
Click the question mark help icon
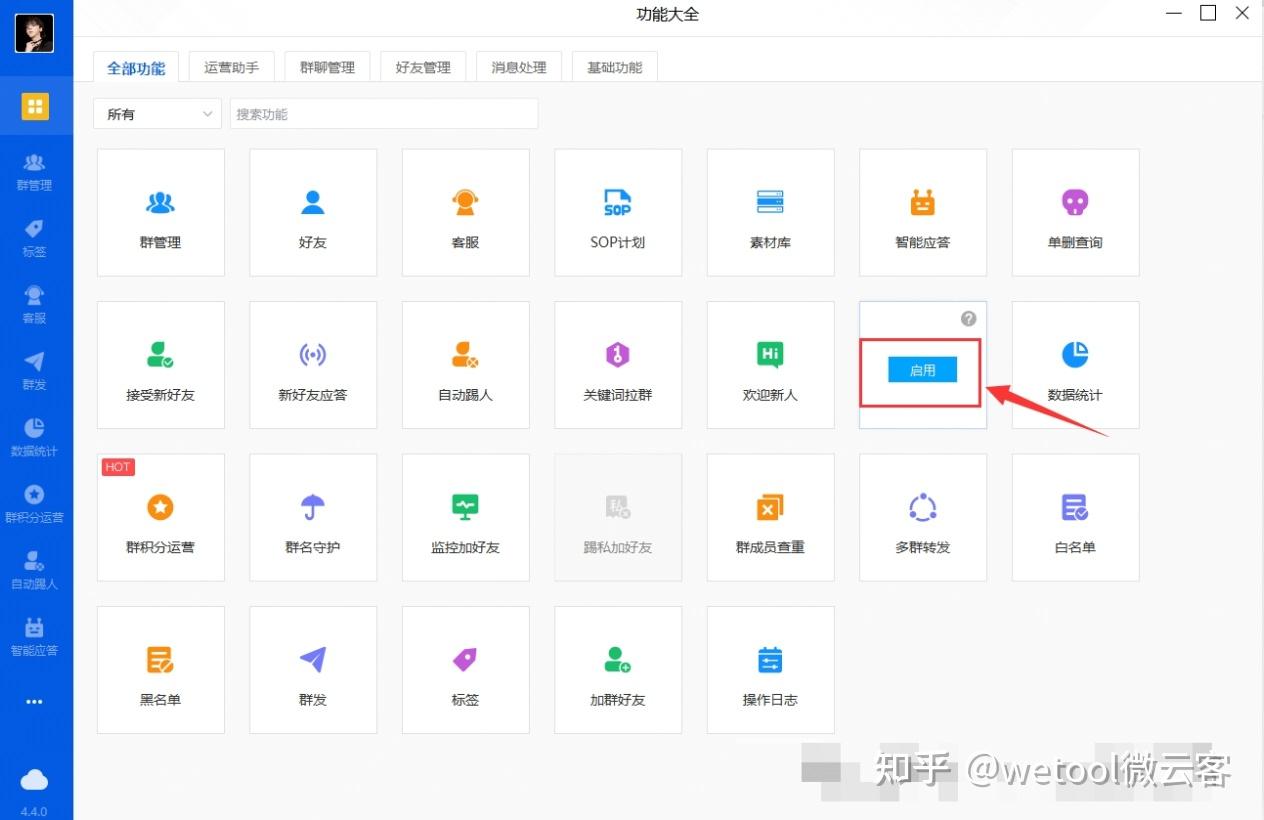coord(967,318)
